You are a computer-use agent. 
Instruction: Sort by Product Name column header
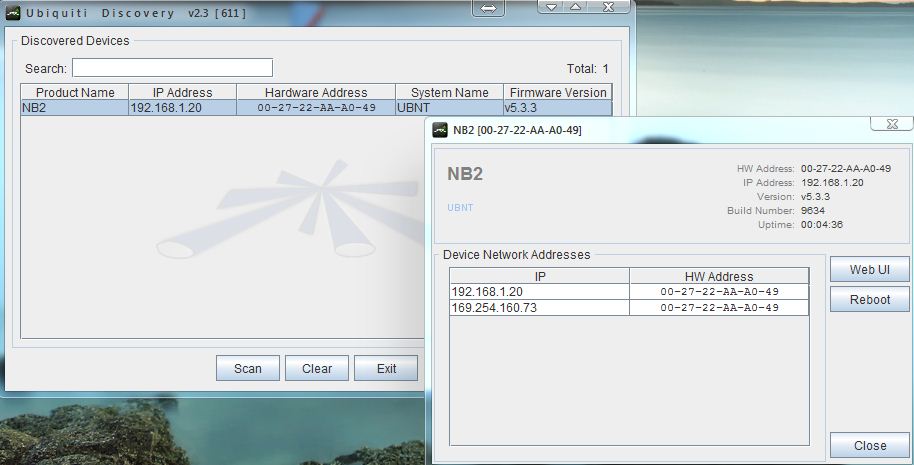click(x=75, y=92)
